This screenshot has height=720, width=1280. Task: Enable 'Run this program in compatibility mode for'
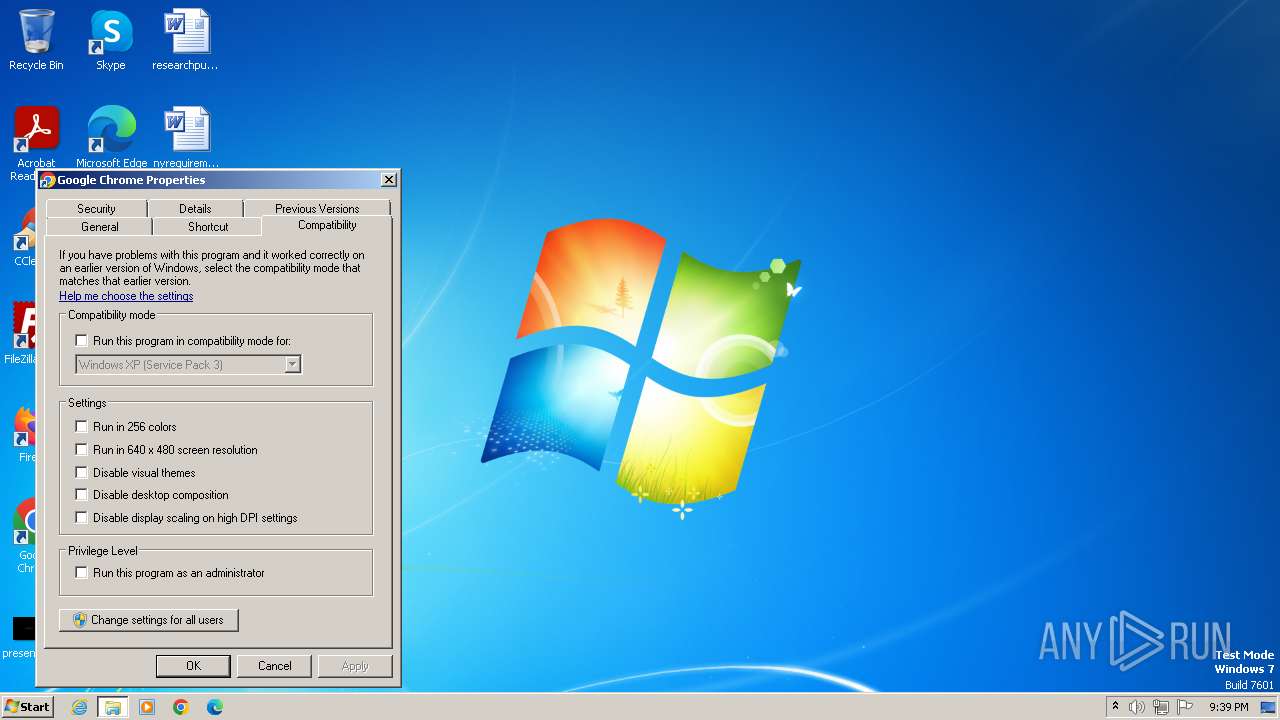tap(82, 341)
